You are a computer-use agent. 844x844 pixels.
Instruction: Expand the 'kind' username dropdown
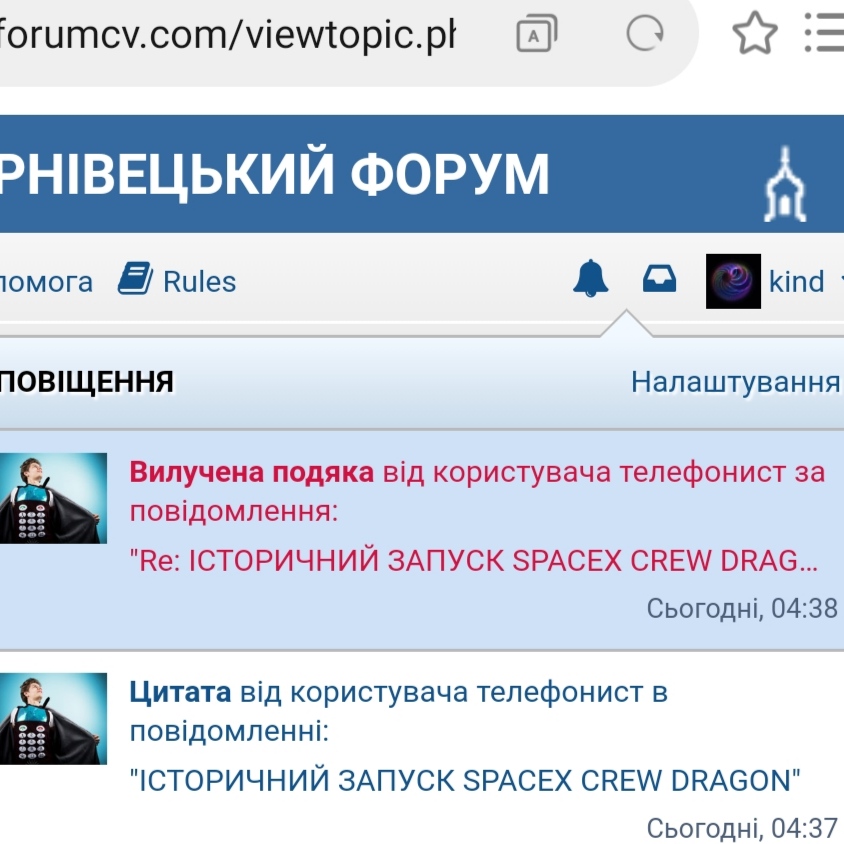[x=797, y=282]
